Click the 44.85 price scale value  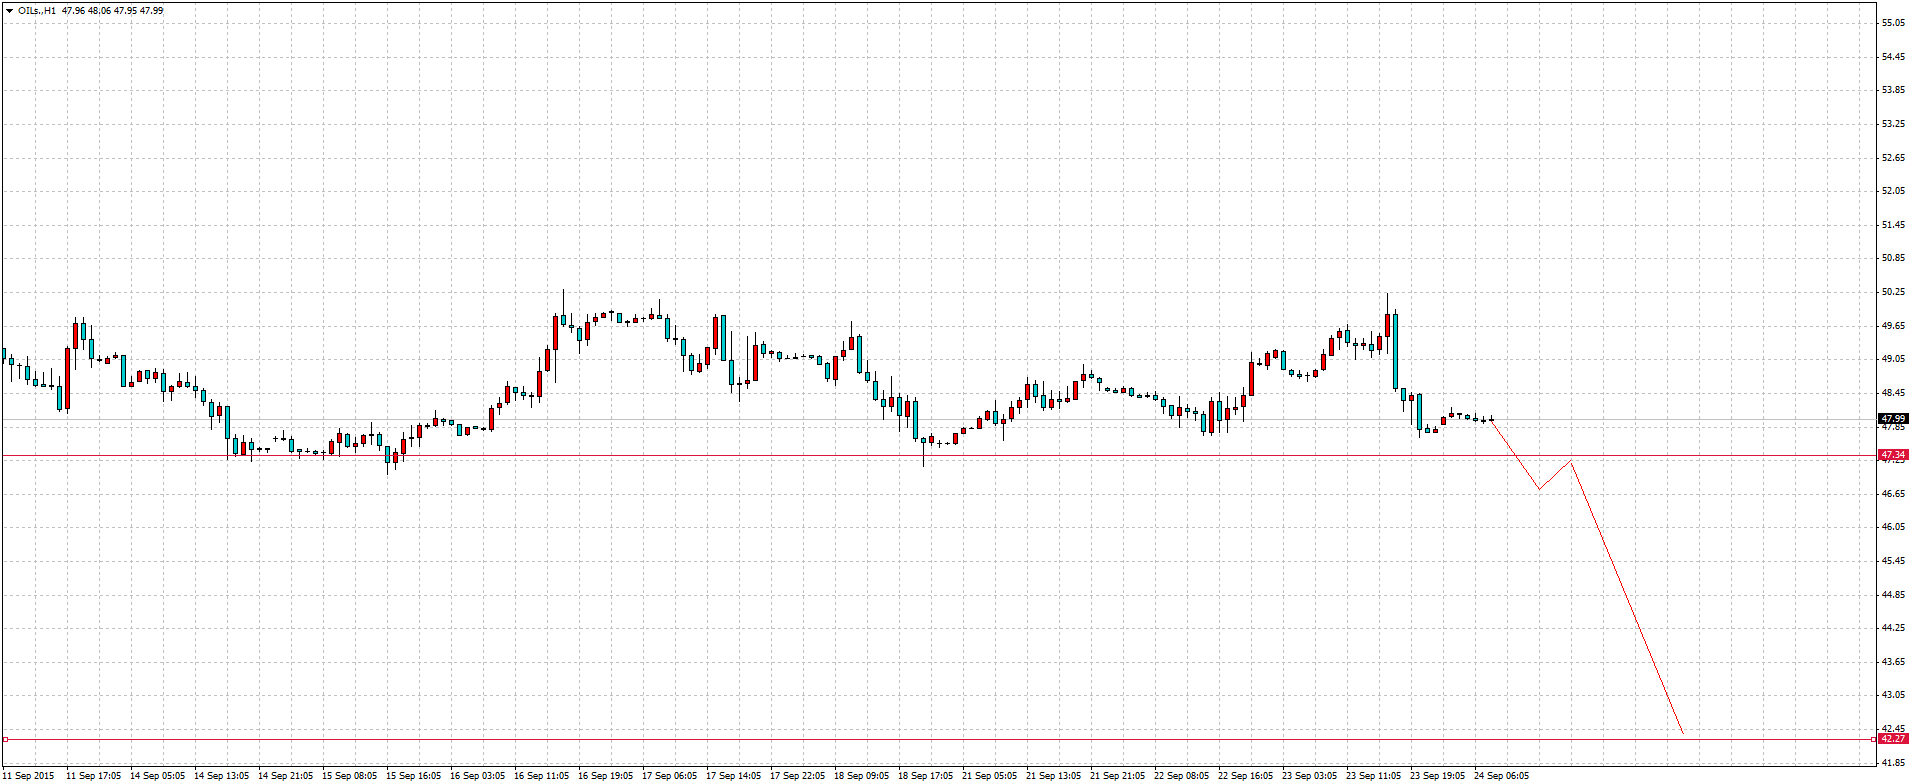[x=1892, y=595]
